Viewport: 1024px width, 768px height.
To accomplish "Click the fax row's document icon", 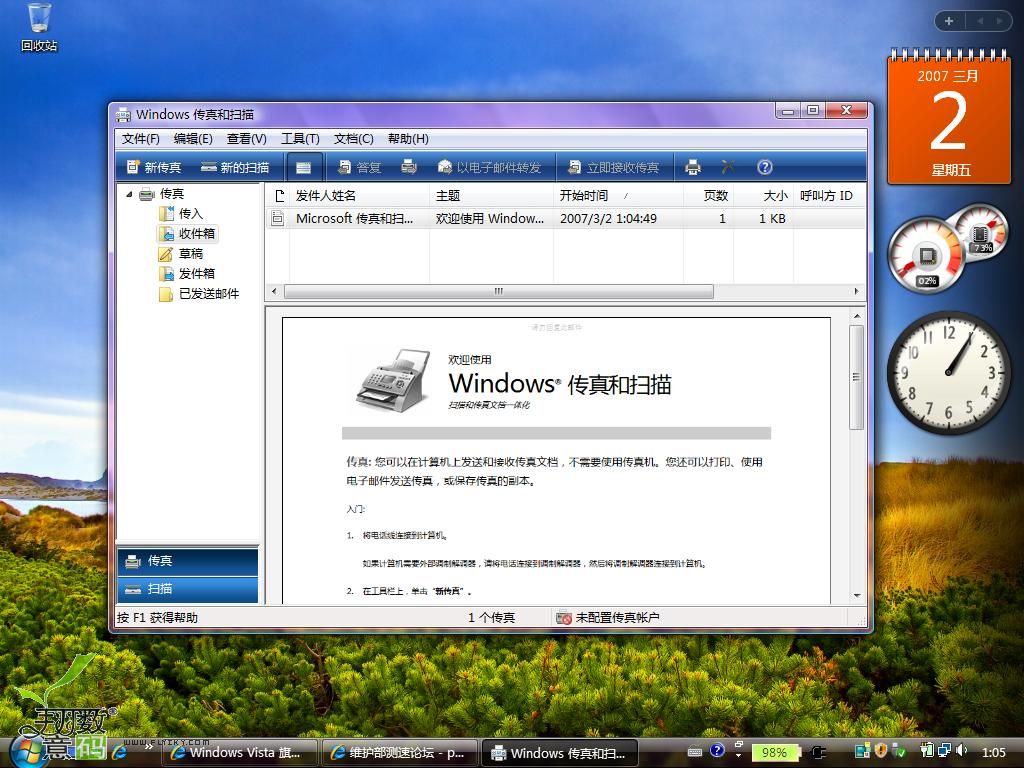I will tap(278, 218).
